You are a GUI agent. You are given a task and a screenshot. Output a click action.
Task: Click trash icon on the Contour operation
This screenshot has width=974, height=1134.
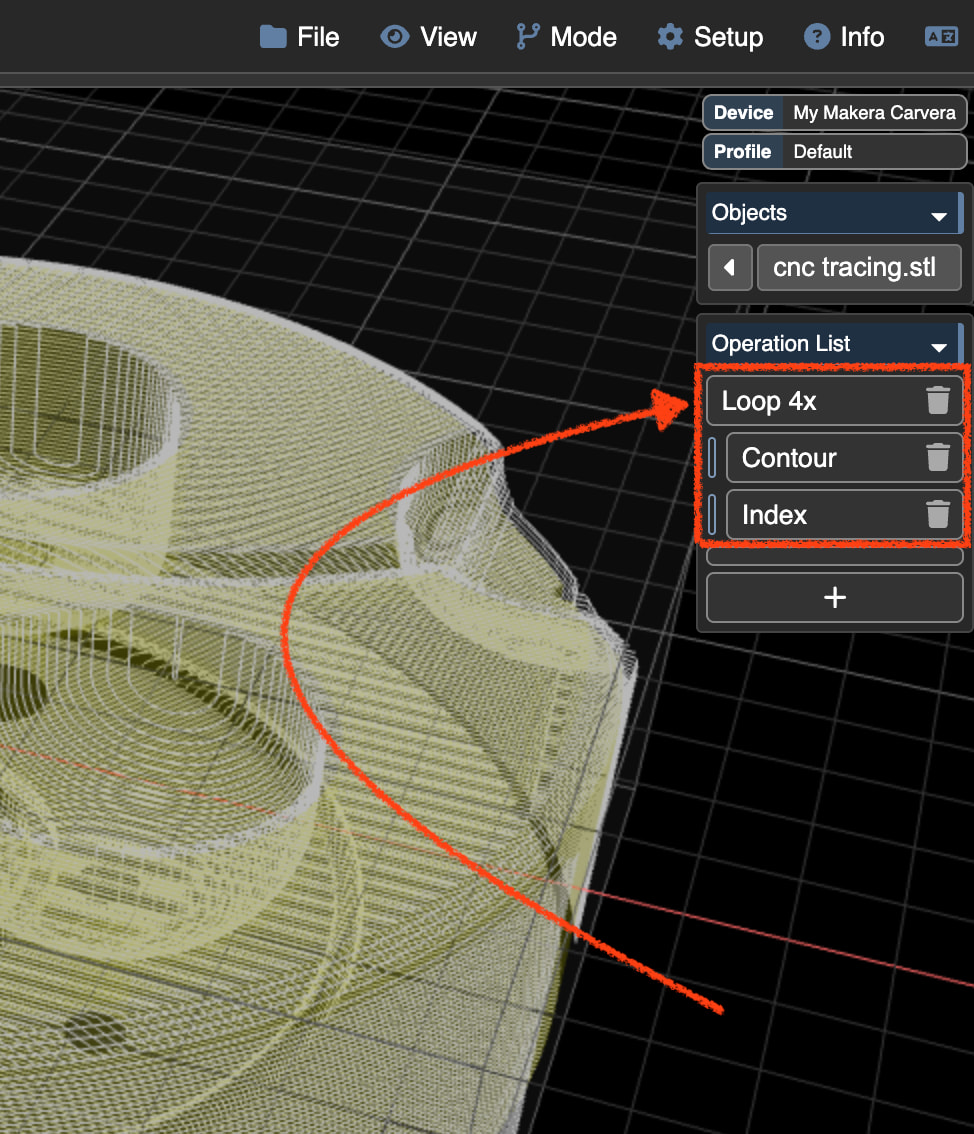937,458
